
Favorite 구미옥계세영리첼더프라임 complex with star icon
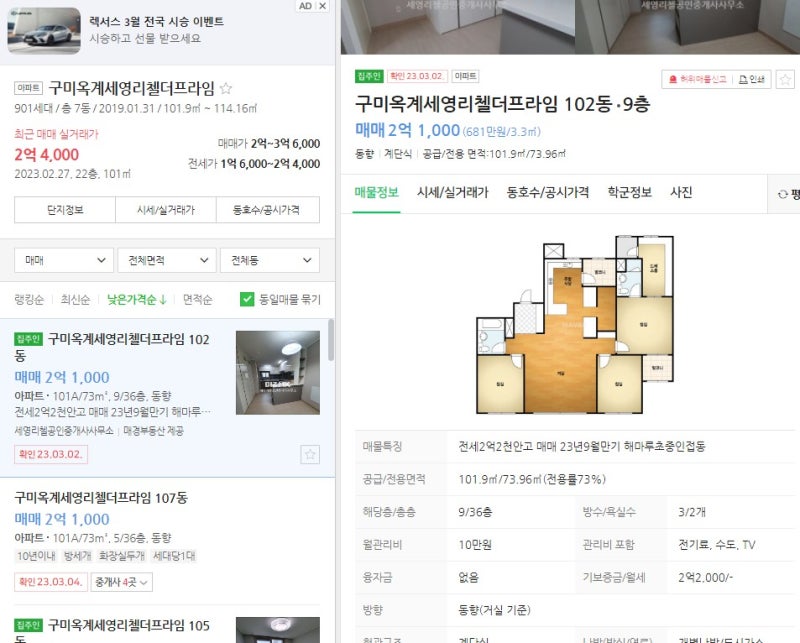pos(226,88)
